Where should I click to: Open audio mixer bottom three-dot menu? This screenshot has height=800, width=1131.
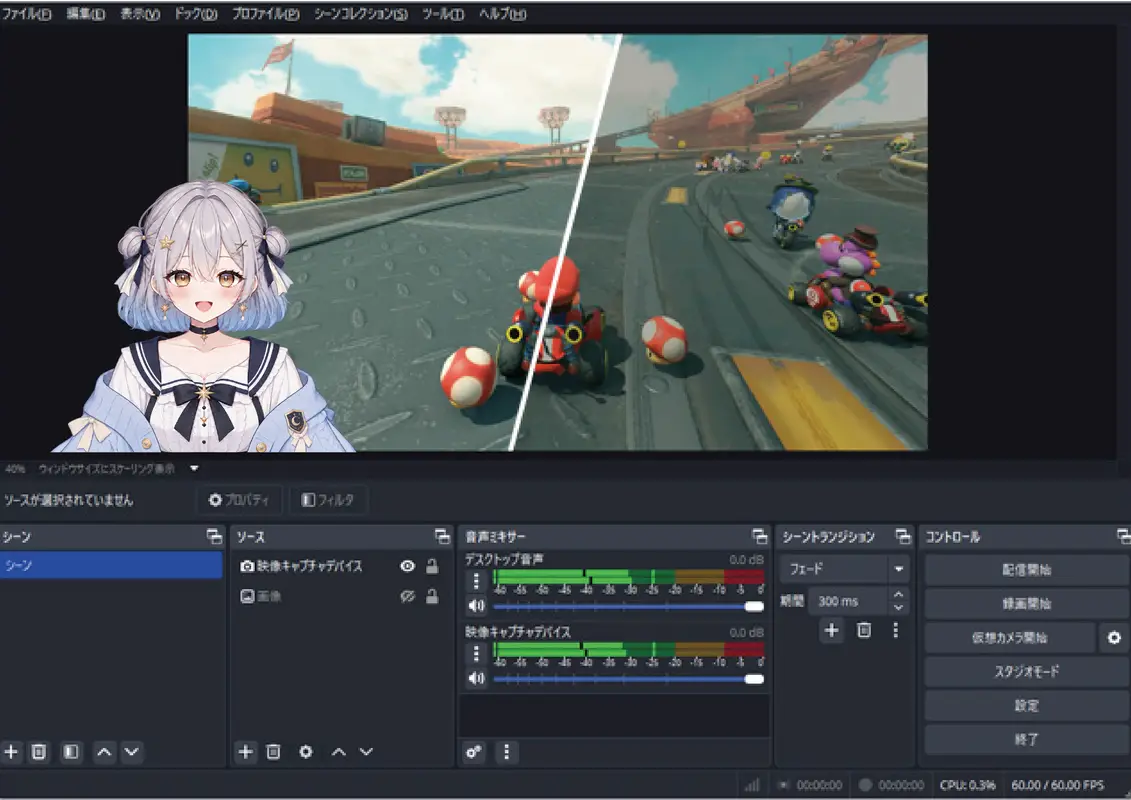tap(506, 752)
